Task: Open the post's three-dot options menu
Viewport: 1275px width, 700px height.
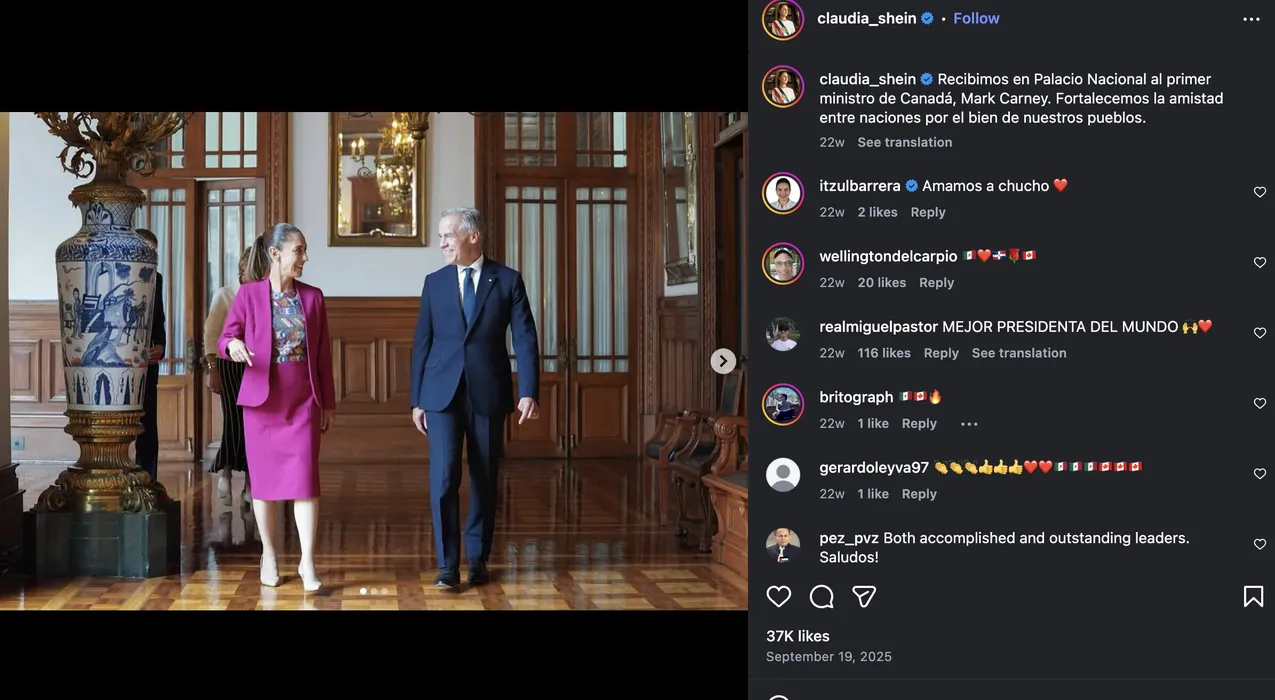Action: coord(1251,19)
